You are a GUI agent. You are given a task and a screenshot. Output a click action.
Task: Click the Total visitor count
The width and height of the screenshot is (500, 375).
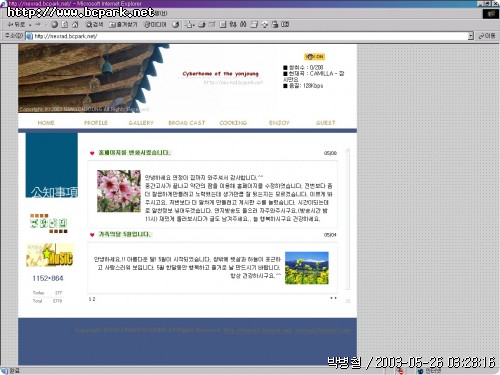coord(47,301)
